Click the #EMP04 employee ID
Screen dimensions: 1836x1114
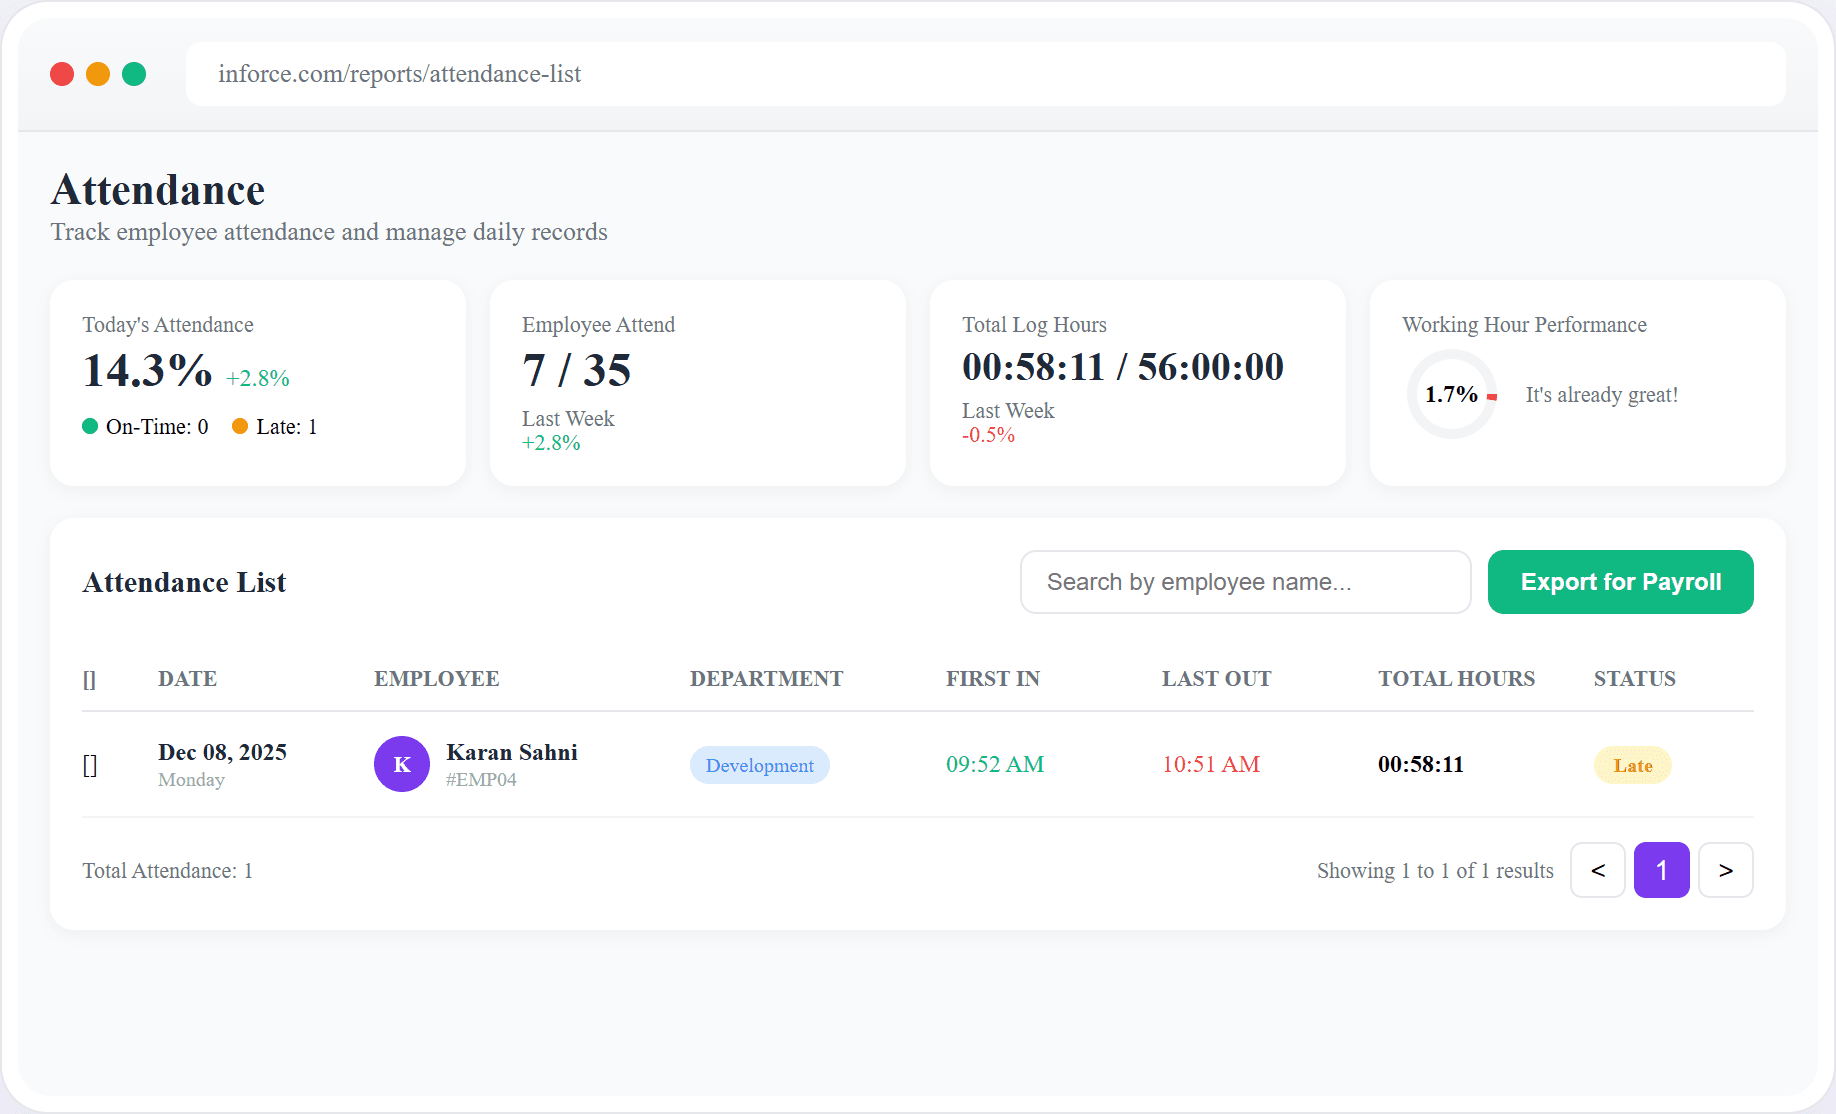point(481,780)
